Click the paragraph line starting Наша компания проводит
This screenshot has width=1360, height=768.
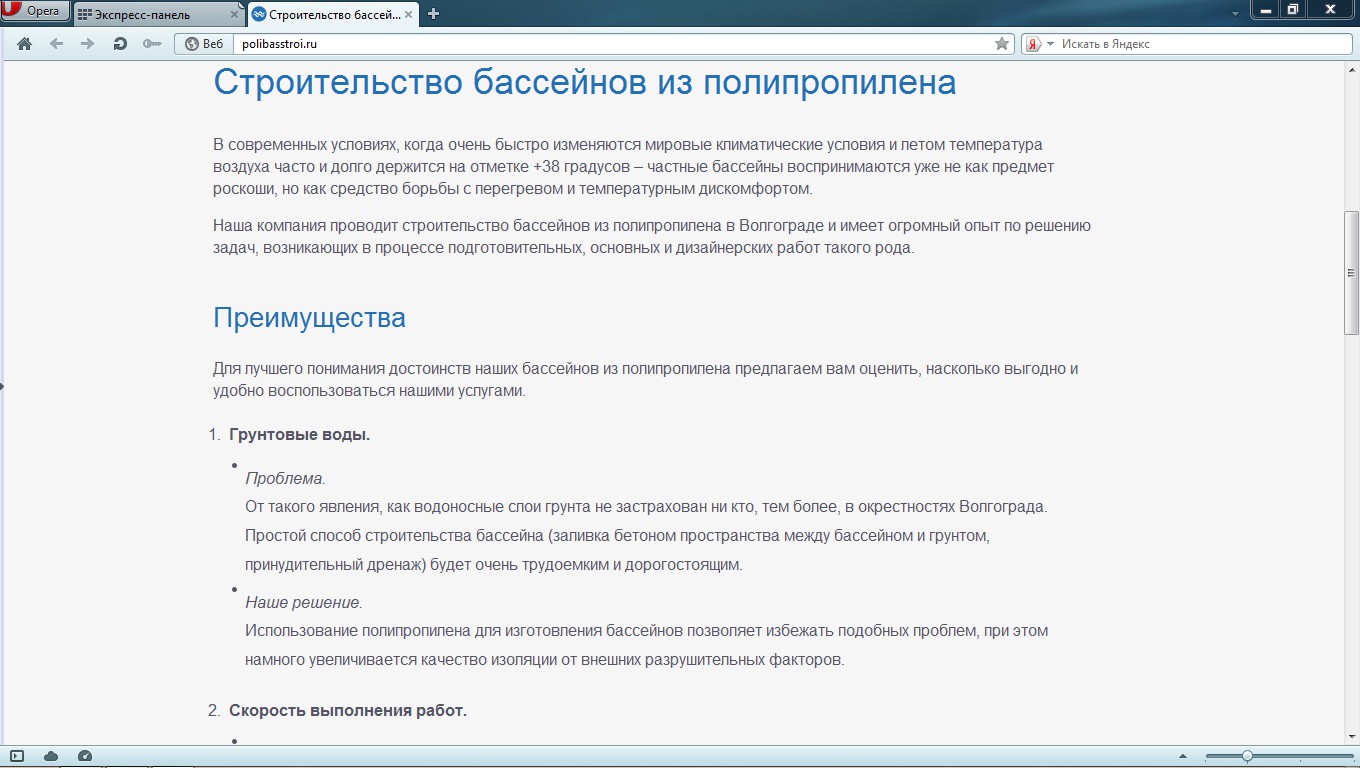(x=652, y=226)
